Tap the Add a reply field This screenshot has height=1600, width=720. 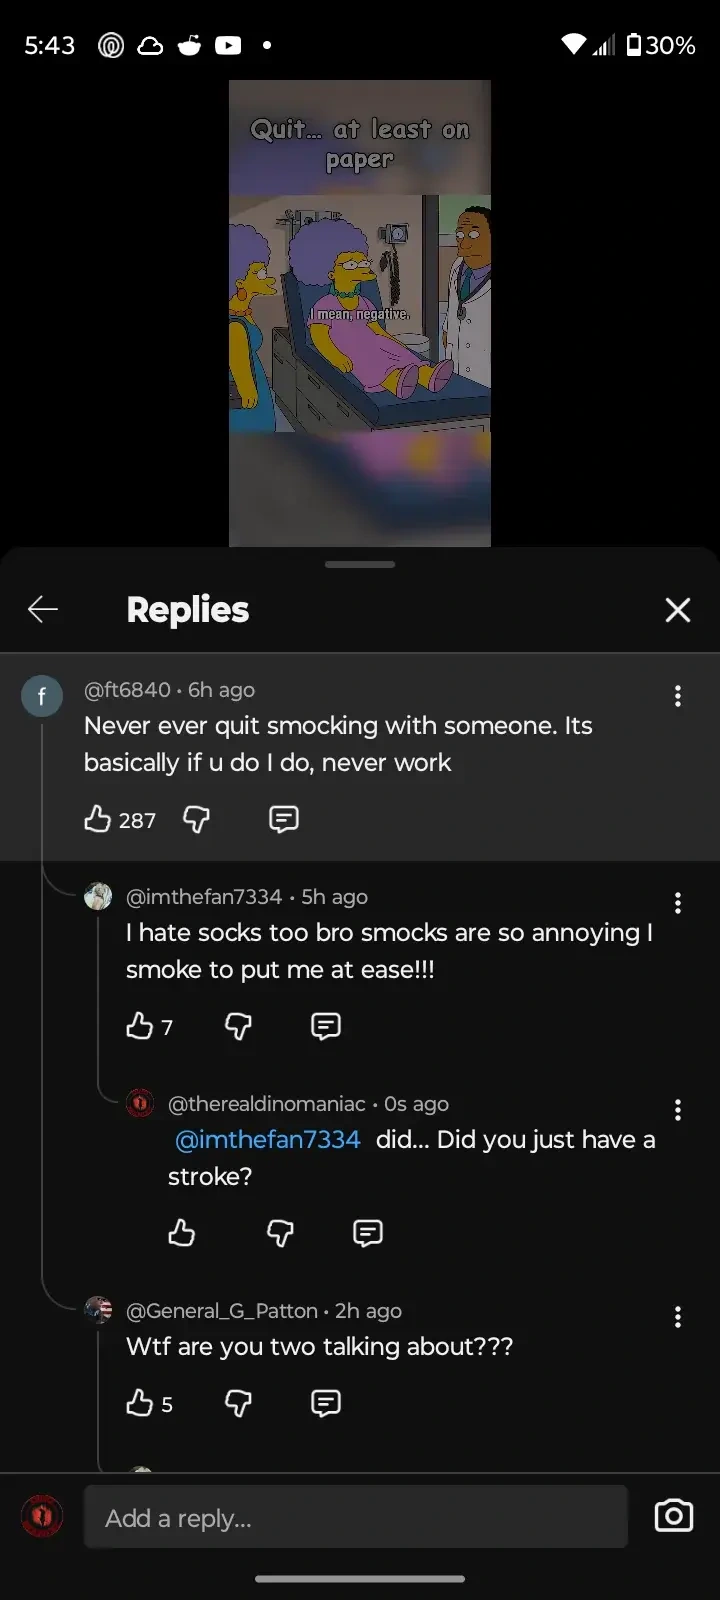tap(356, 1517)
